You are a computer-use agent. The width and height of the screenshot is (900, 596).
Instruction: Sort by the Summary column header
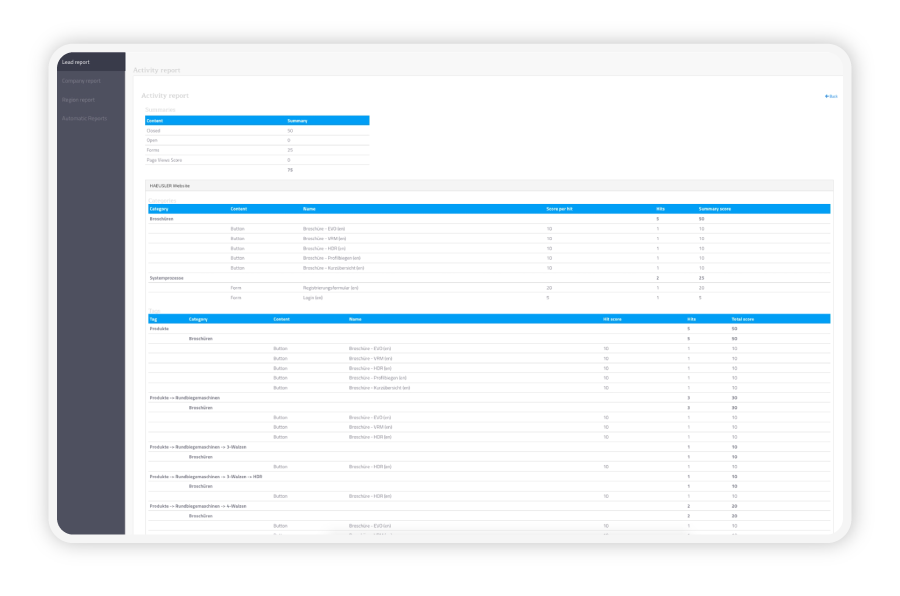298,120
